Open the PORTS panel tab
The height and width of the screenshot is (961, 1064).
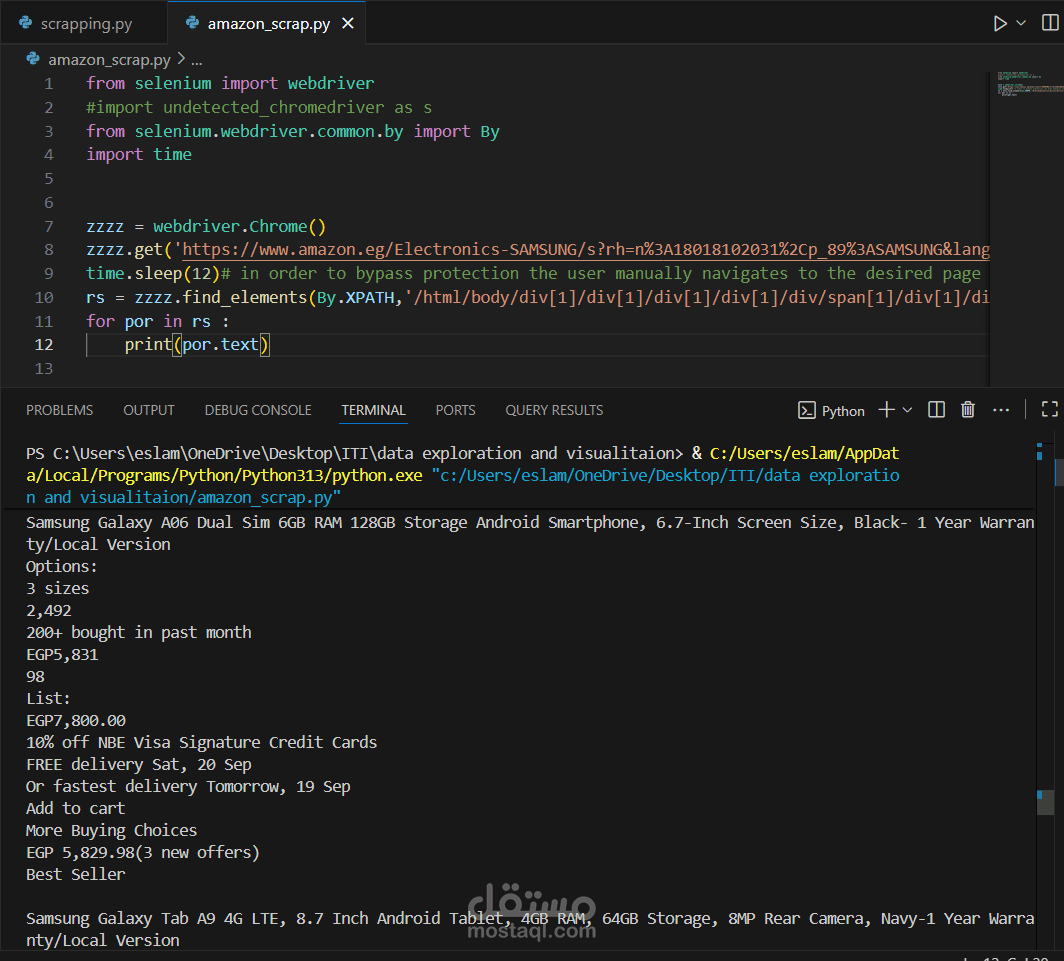pos(455,410)
